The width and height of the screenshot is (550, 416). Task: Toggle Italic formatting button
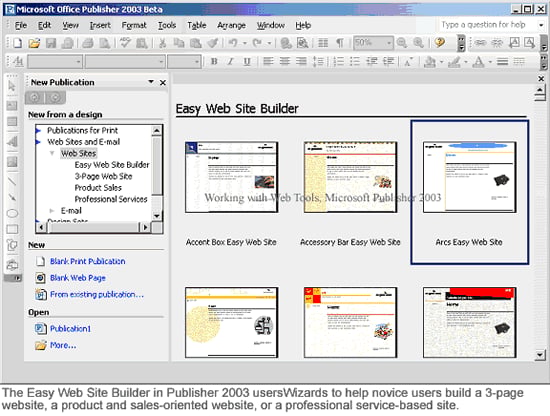coord(230,62)
